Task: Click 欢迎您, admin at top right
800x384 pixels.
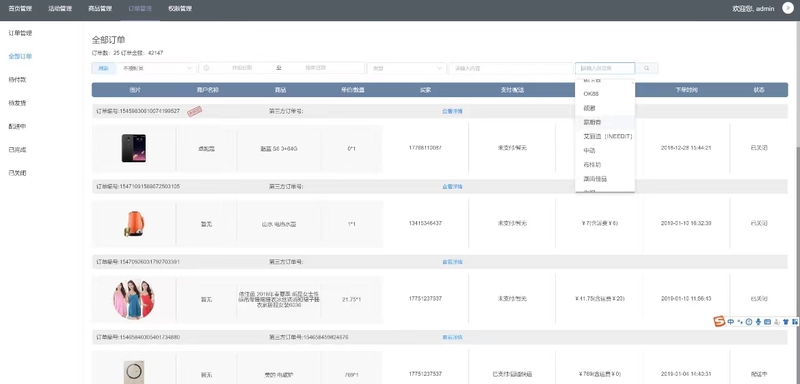Action: 753,9
